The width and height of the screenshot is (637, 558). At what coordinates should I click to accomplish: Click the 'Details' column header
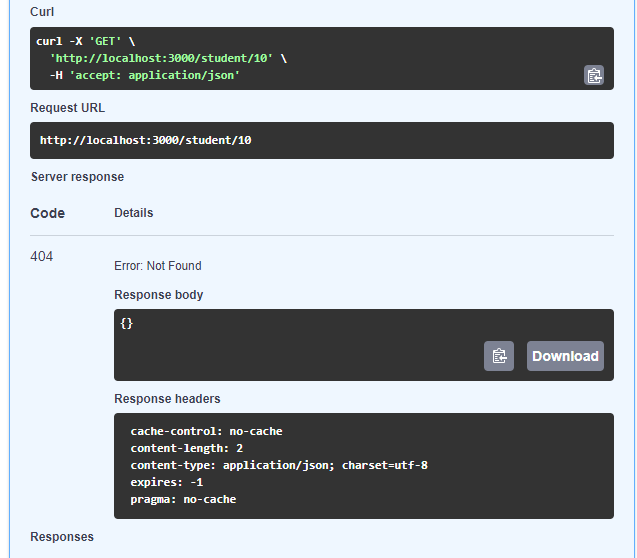[x=134, y=213]
